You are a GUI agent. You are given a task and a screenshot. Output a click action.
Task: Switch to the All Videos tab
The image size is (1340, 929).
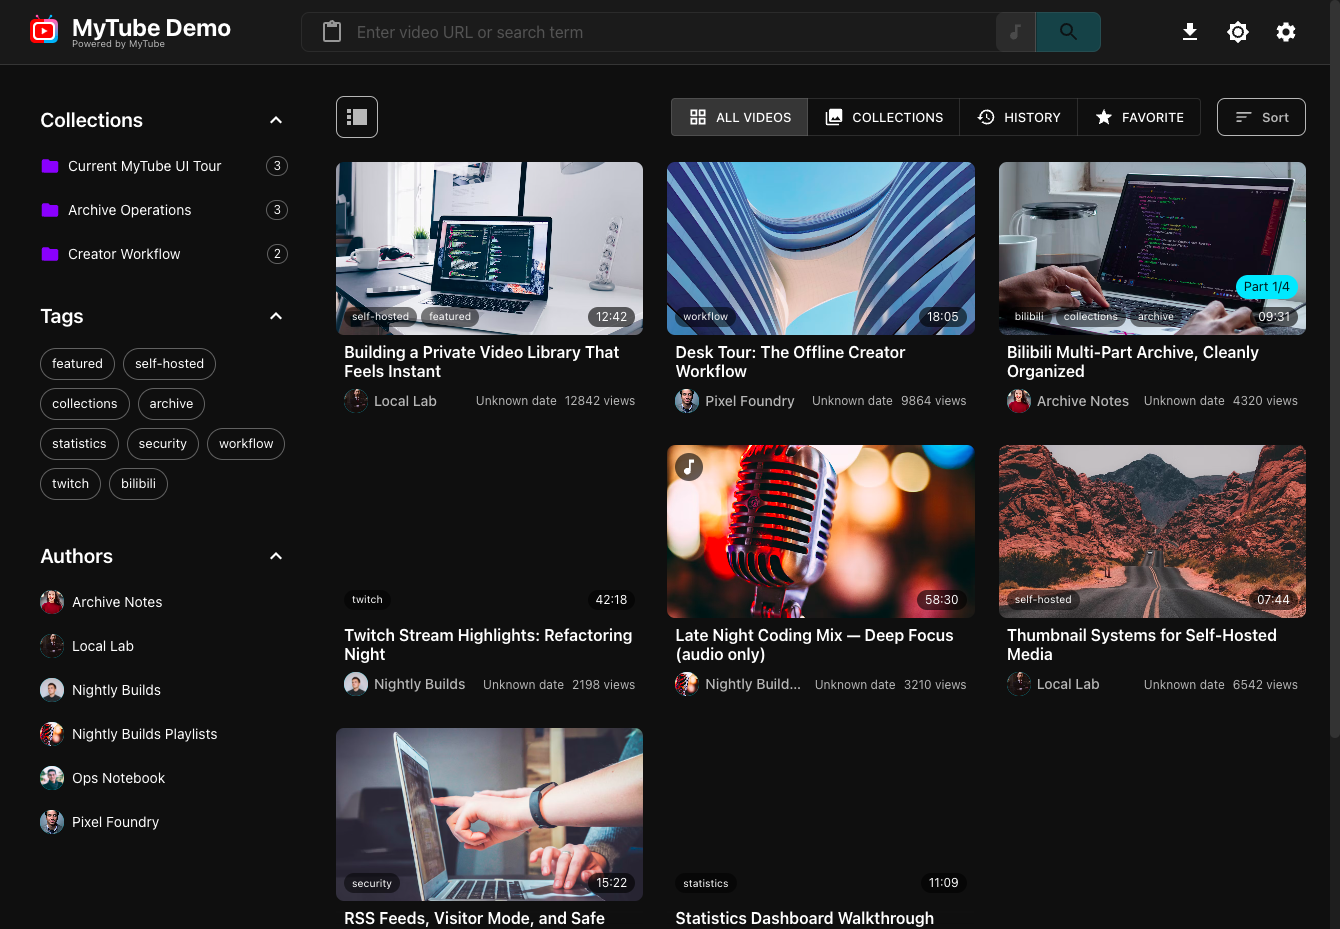pos(740,117)
